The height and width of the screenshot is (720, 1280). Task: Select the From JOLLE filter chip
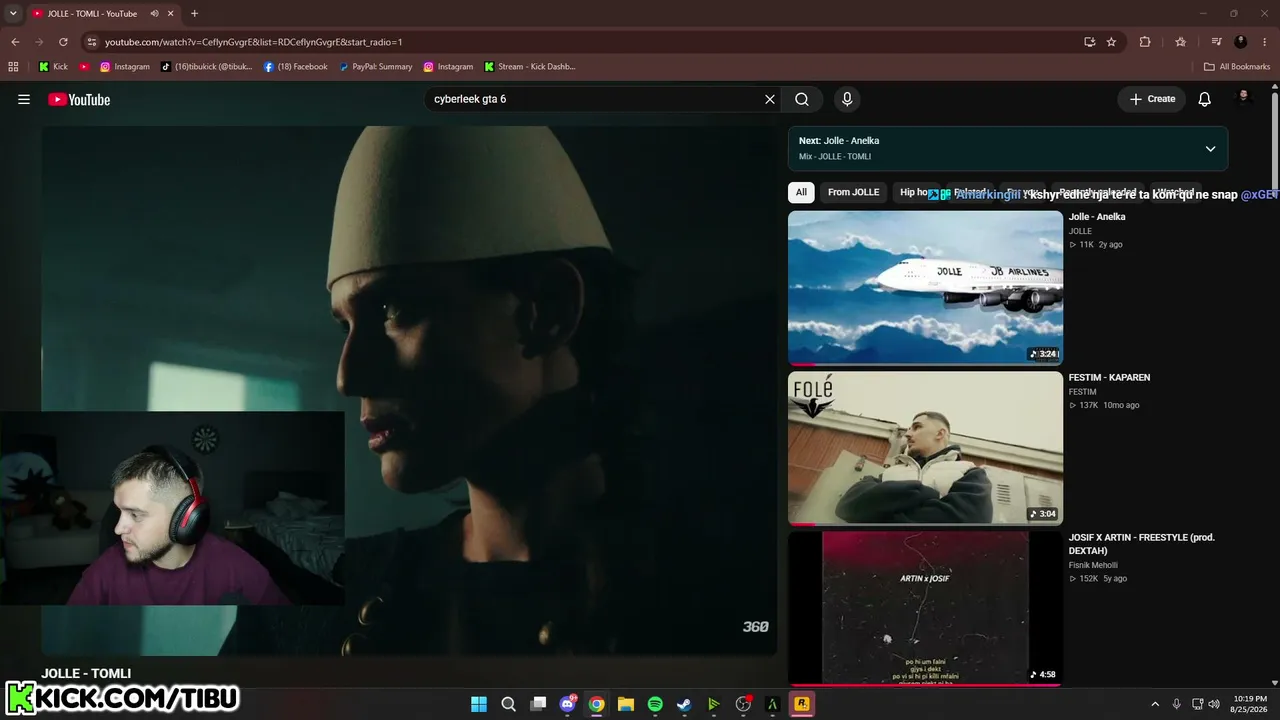[x=853, y=192]
